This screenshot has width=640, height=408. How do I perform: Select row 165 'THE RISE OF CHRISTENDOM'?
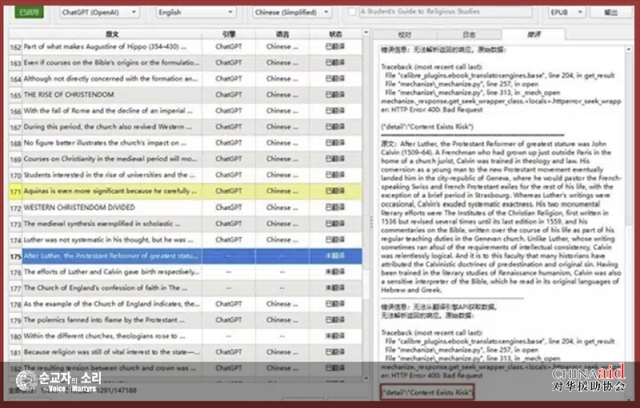[185, 95]
